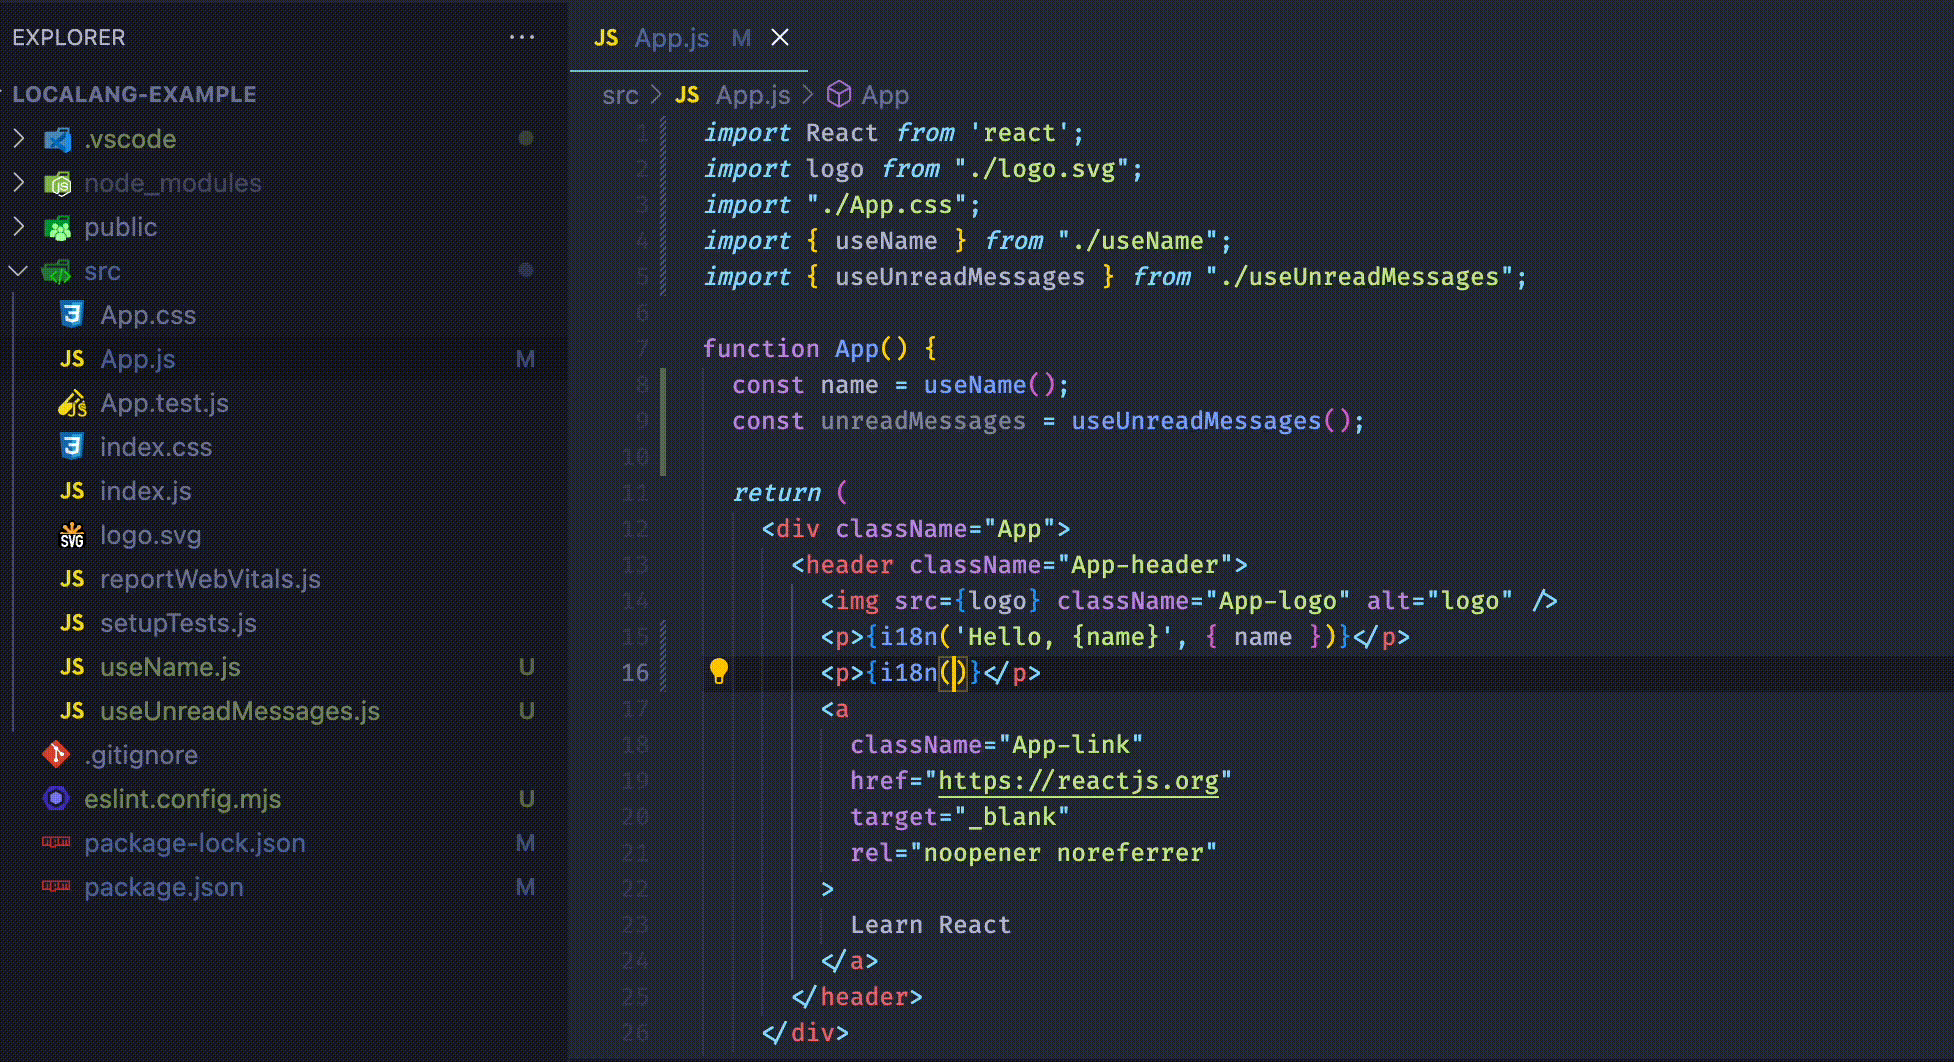This screenshot has height=1062, width=1954.
Task: Follow the https://reactjs.org link in code
Action: pos(1078,781)
